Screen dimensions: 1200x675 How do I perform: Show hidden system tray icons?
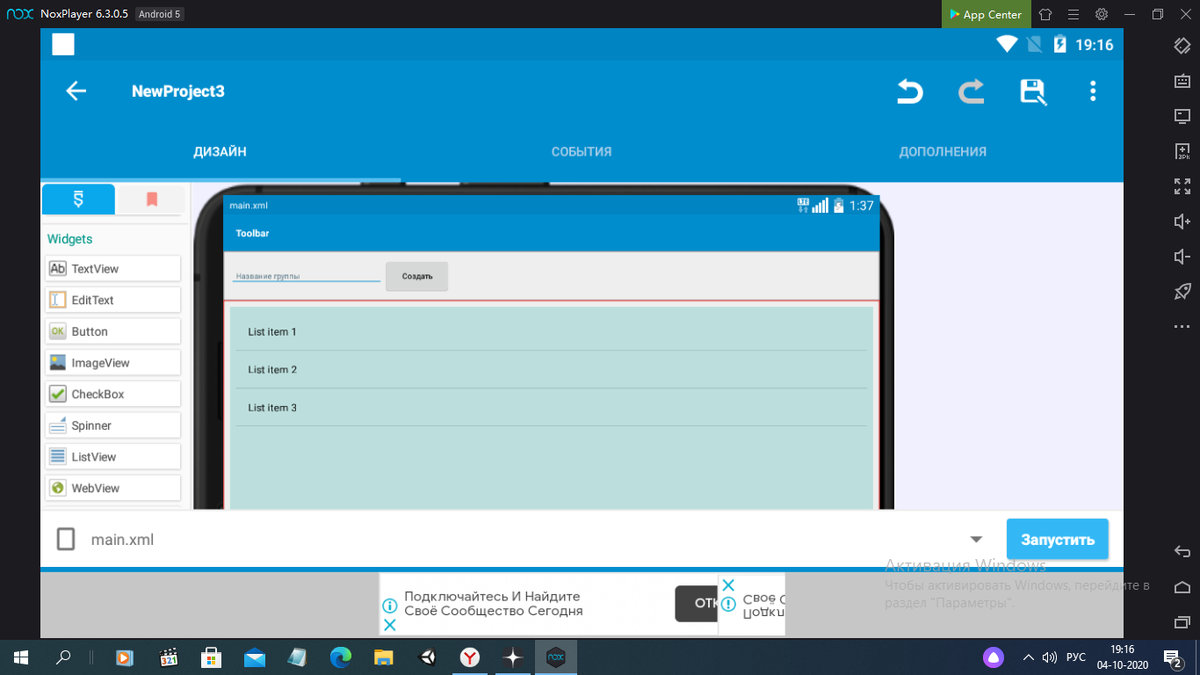coord(1028,658)
